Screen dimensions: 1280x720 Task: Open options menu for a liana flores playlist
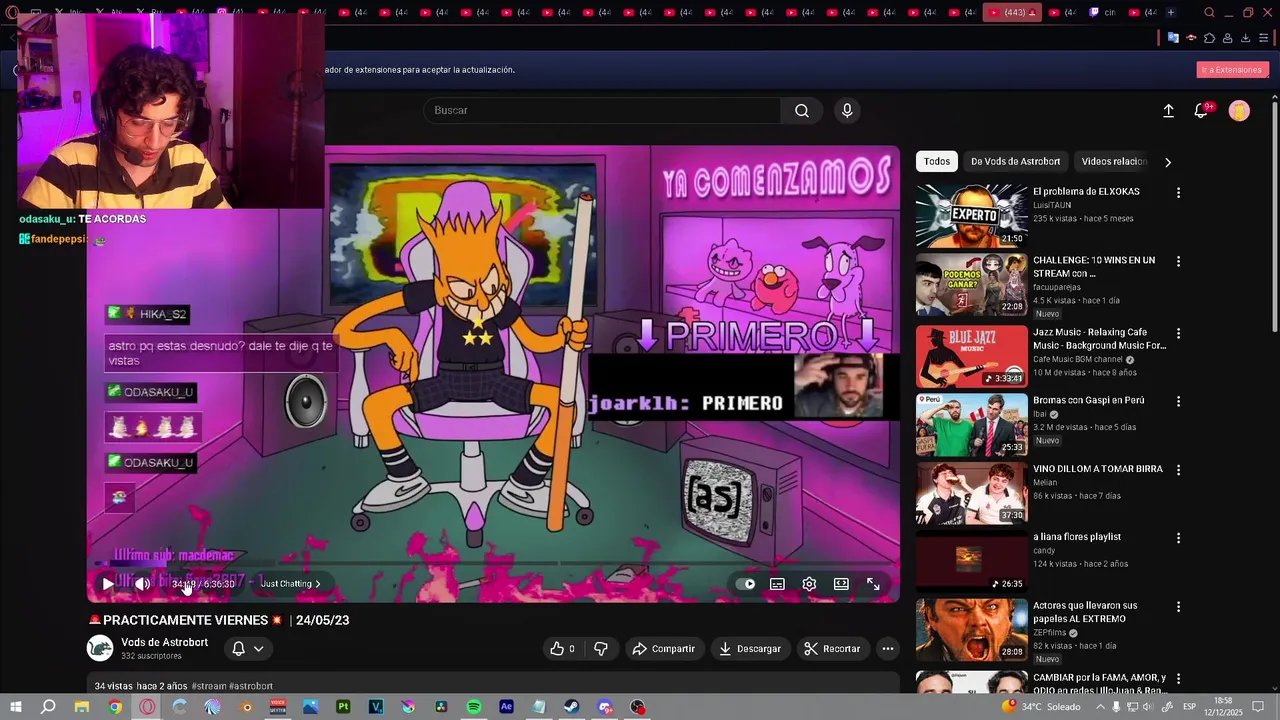point(1178,538)
